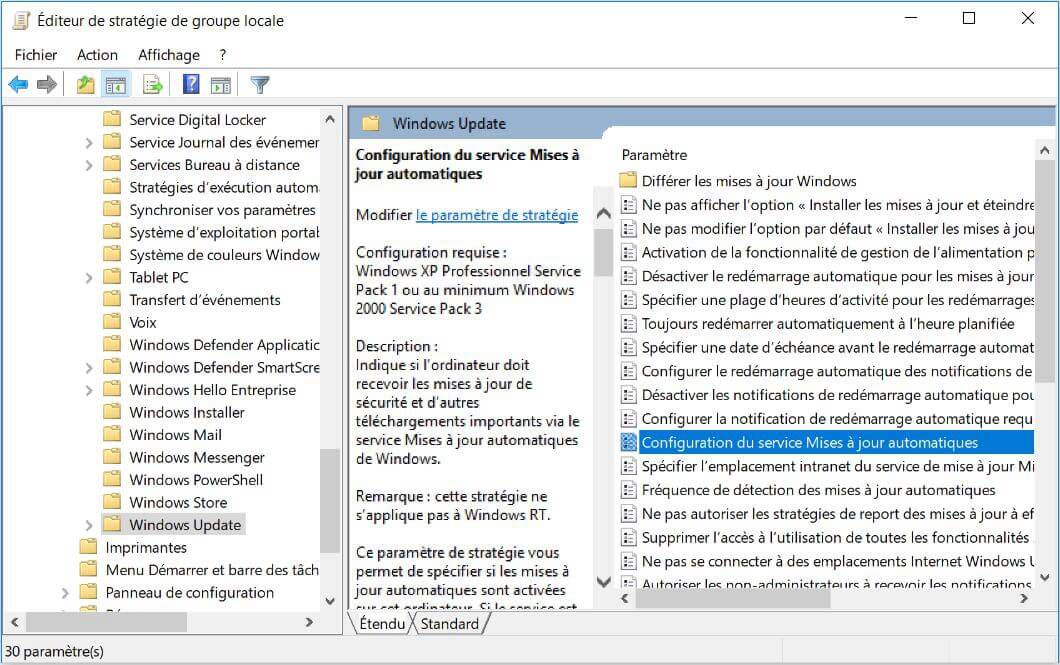The image size is (1060, 665).
Task: Maximize the Éditeur de stratégie de groupe window
Action: pyautogui.click(x=969, y=18)
